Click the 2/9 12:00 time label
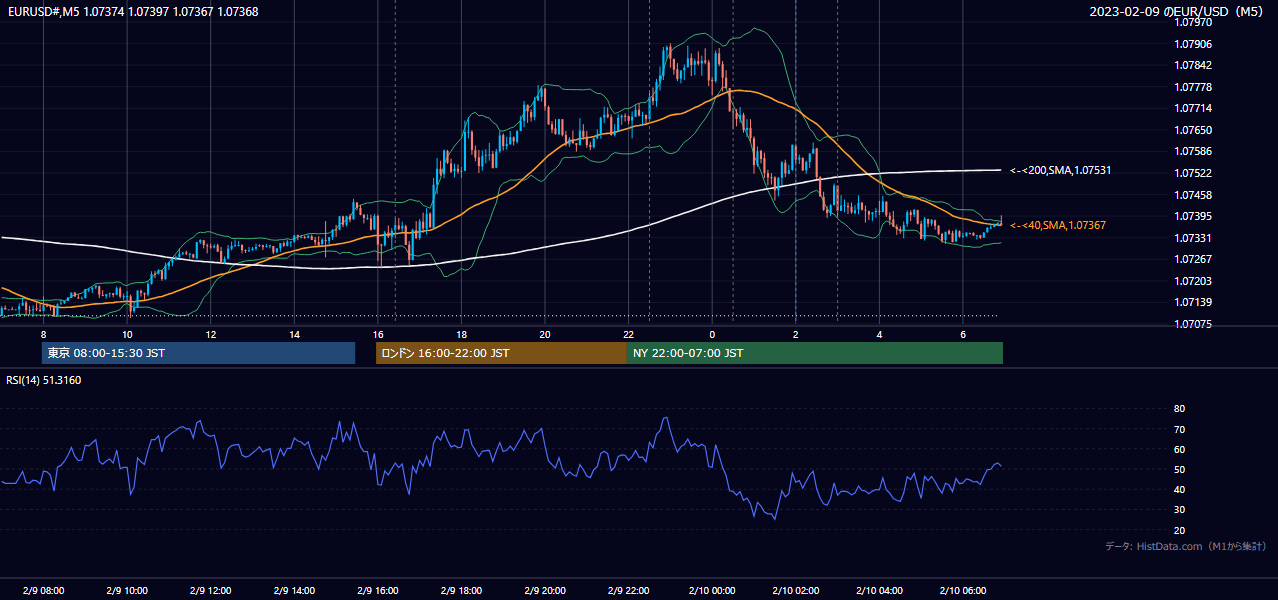Screen dimensions: 1278x600 coord(211,590)
